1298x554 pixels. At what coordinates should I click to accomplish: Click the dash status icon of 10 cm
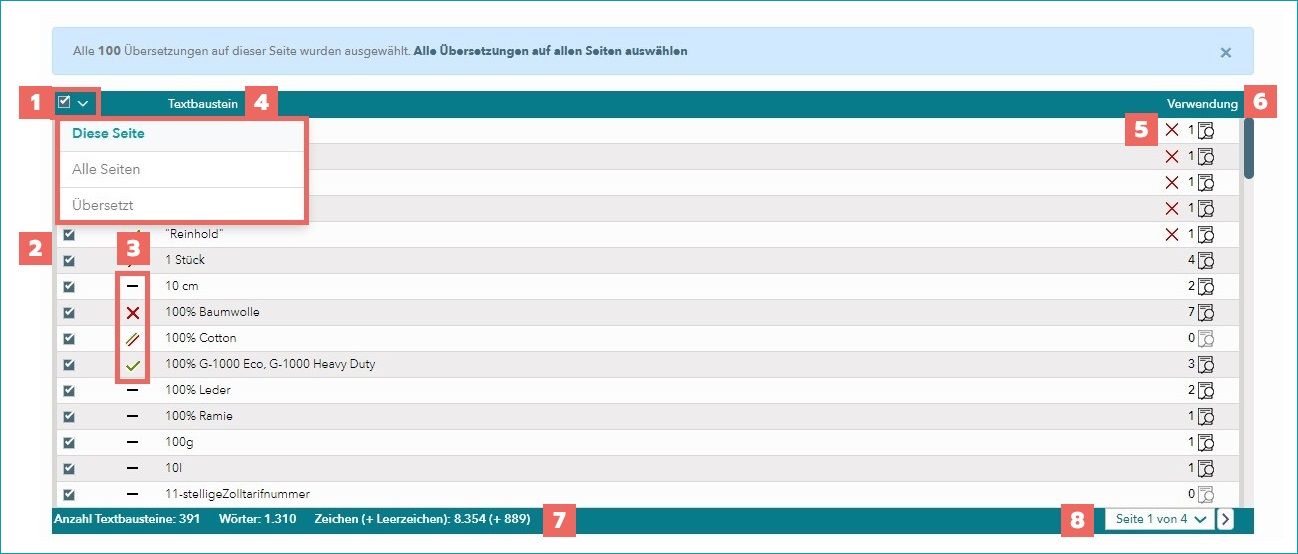click(x=133, y=286)
